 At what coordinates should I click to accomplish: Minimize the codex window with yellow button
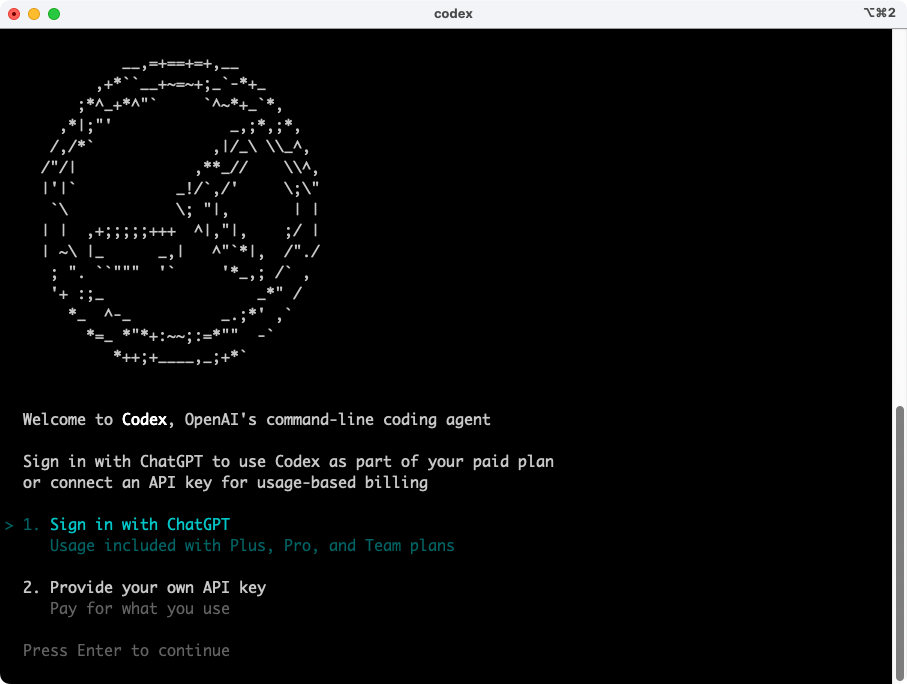[x=34, y=14]
